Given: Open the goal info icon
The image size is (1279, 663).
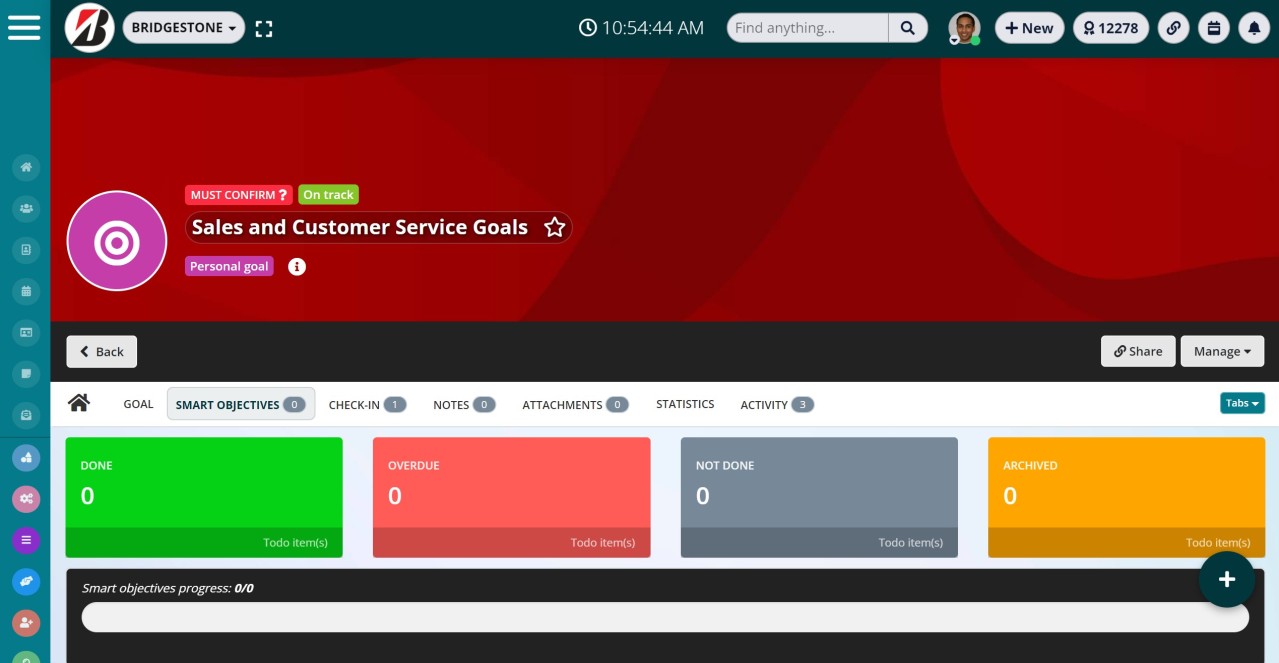Looking at the screenshot, I should [297, 267].
